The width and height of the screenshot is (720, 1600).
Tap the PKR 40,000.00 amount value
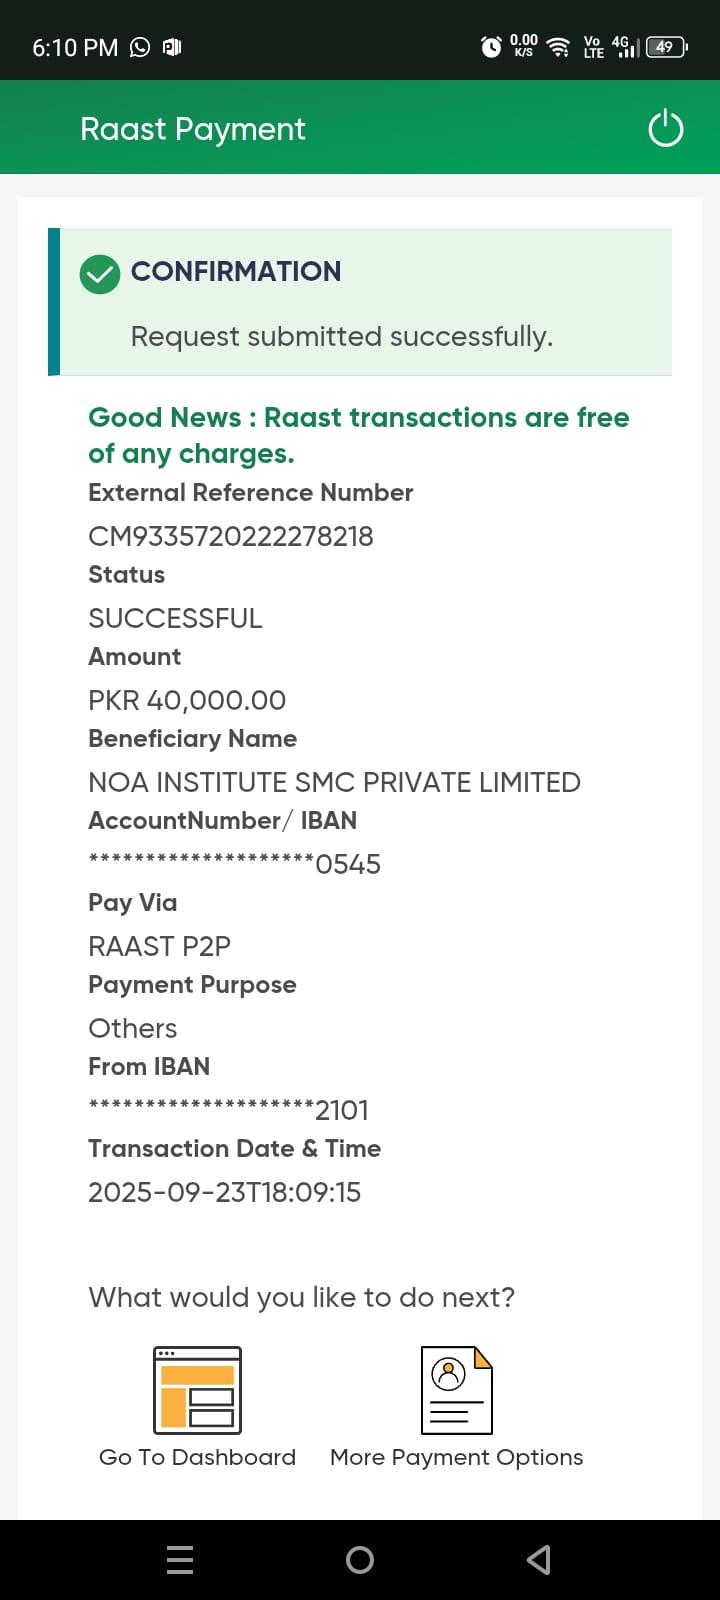tap(187, 700)
